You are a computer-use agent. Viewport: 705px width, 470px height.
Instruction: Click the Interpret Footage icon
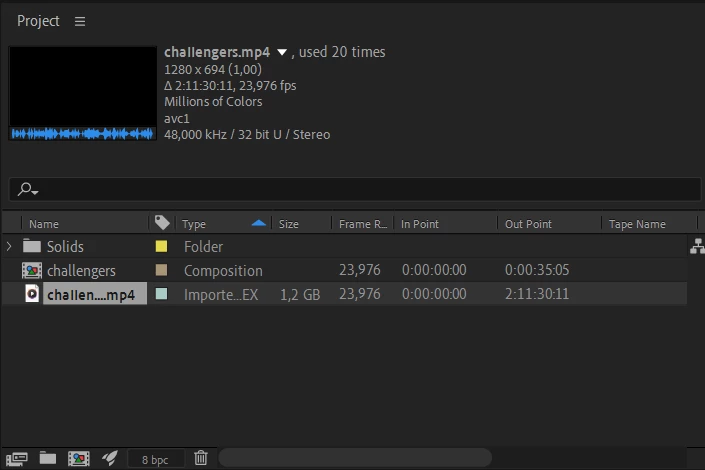tap(17, 459)
